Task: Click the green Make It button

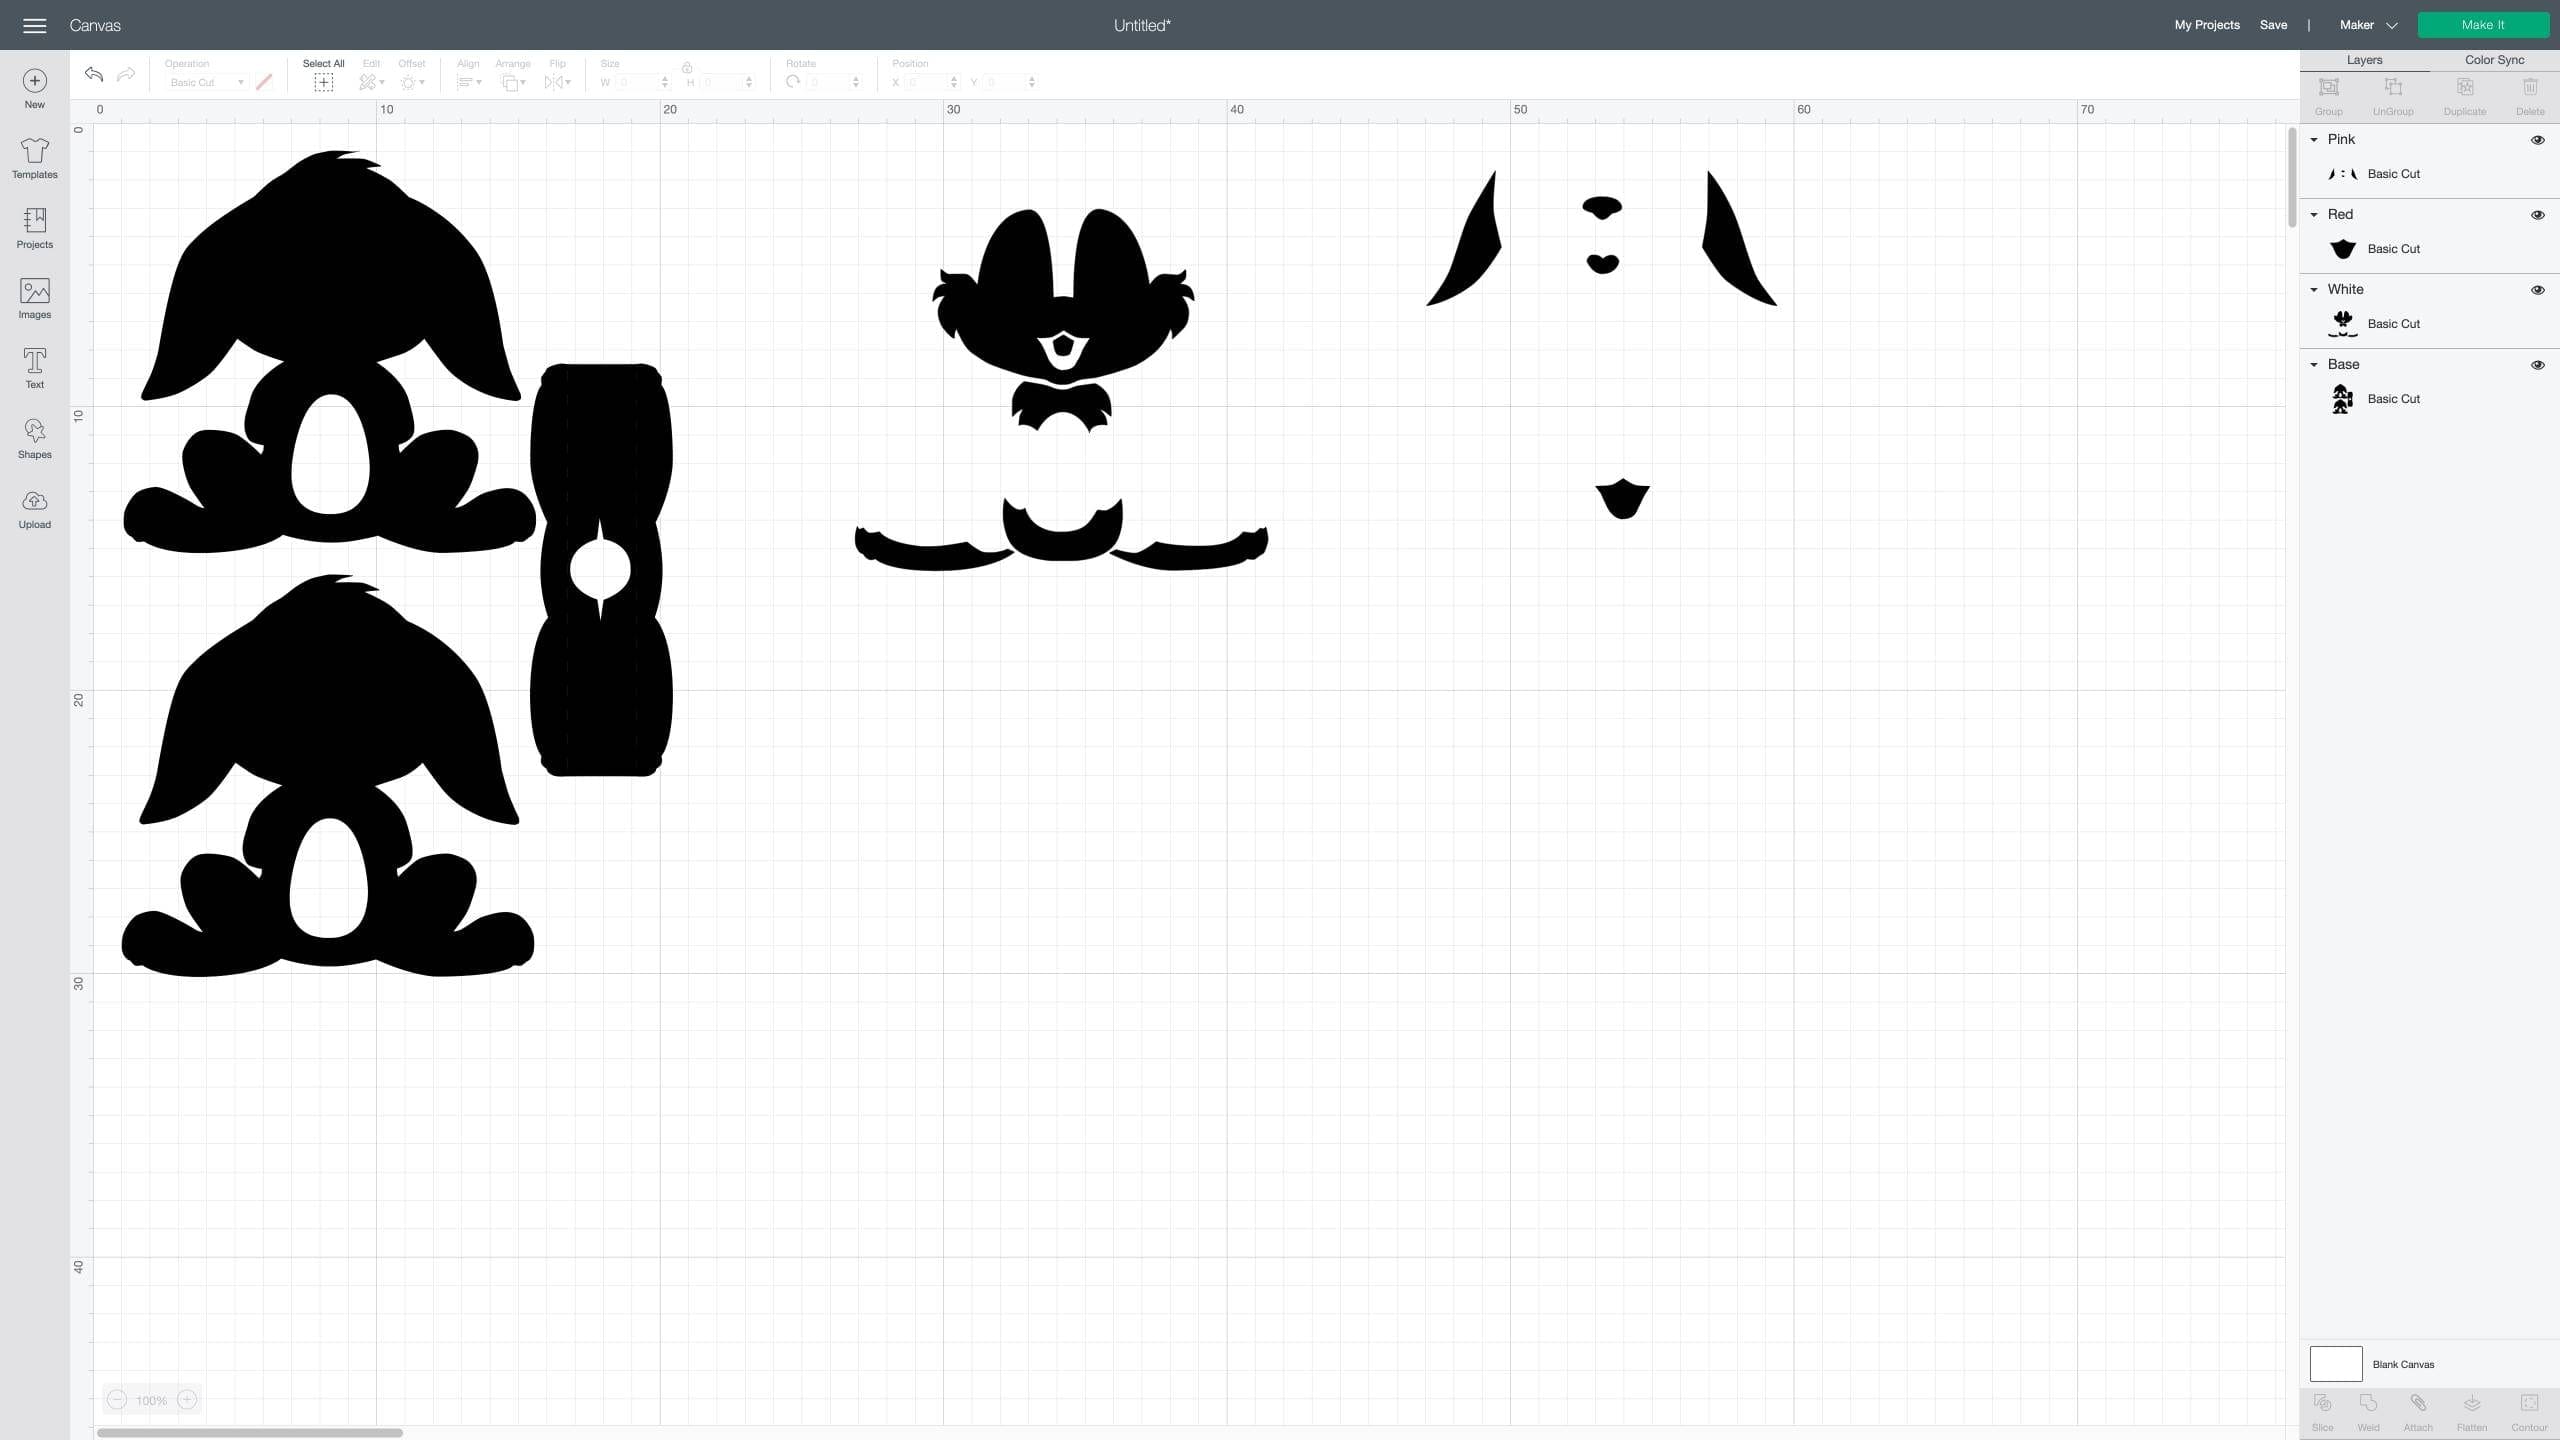Action: (2483, 25)
